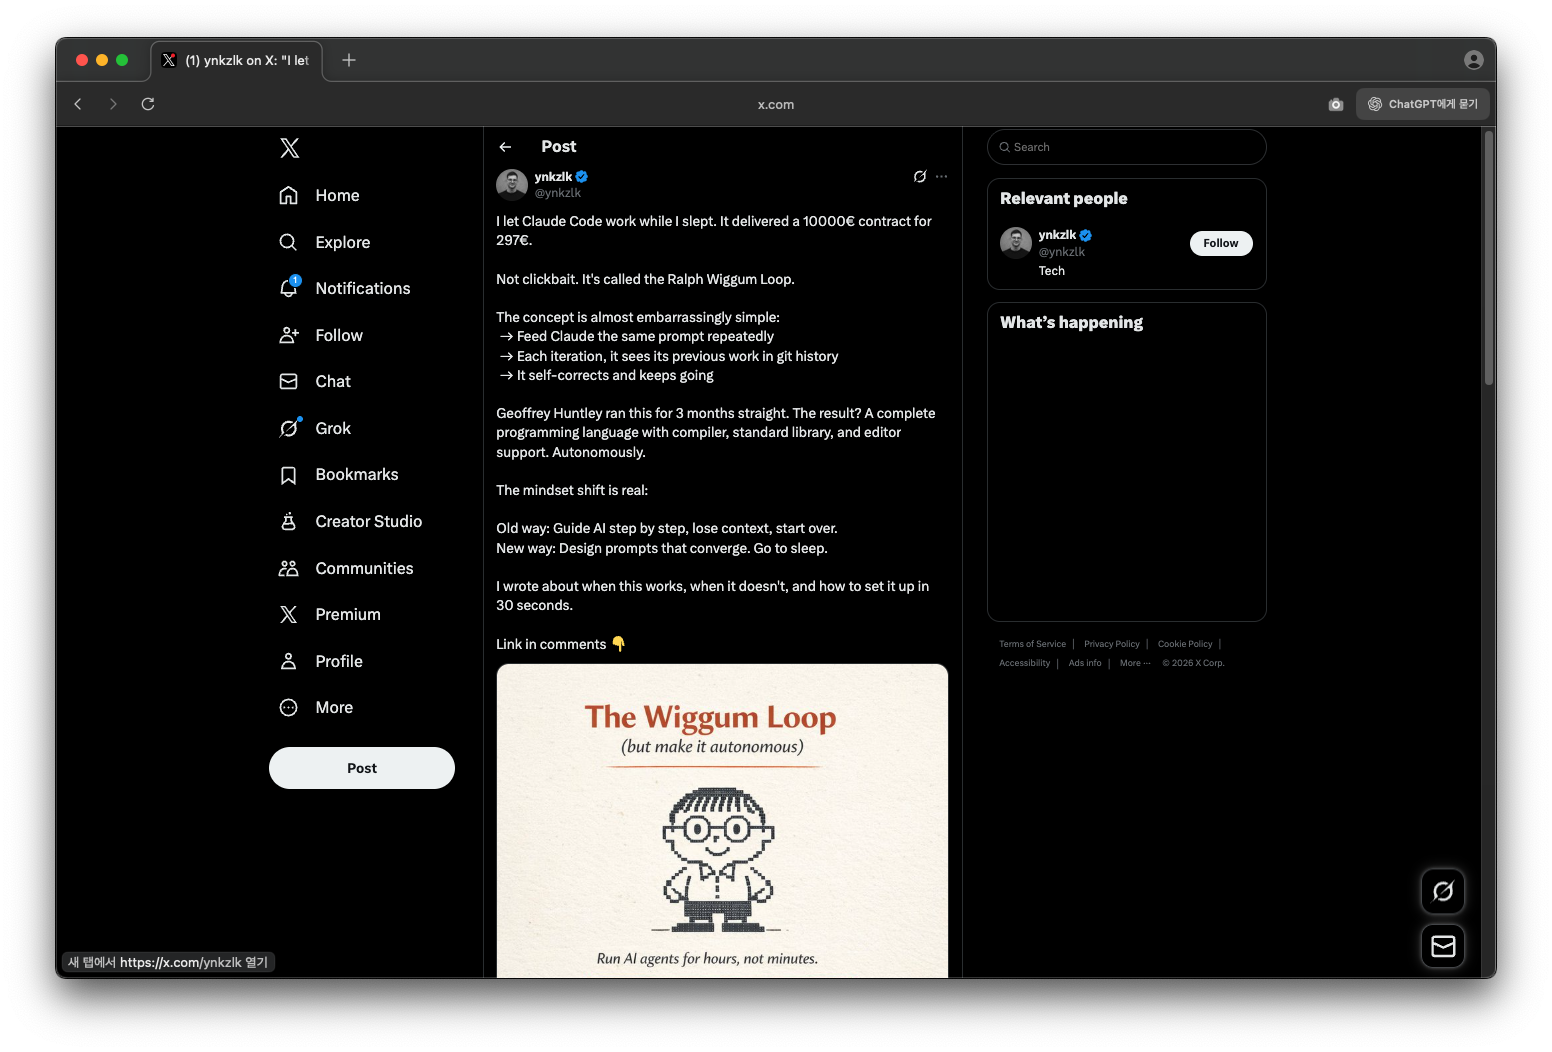Follow ynkzlk in Relevant people

[x=1221, y=243]
